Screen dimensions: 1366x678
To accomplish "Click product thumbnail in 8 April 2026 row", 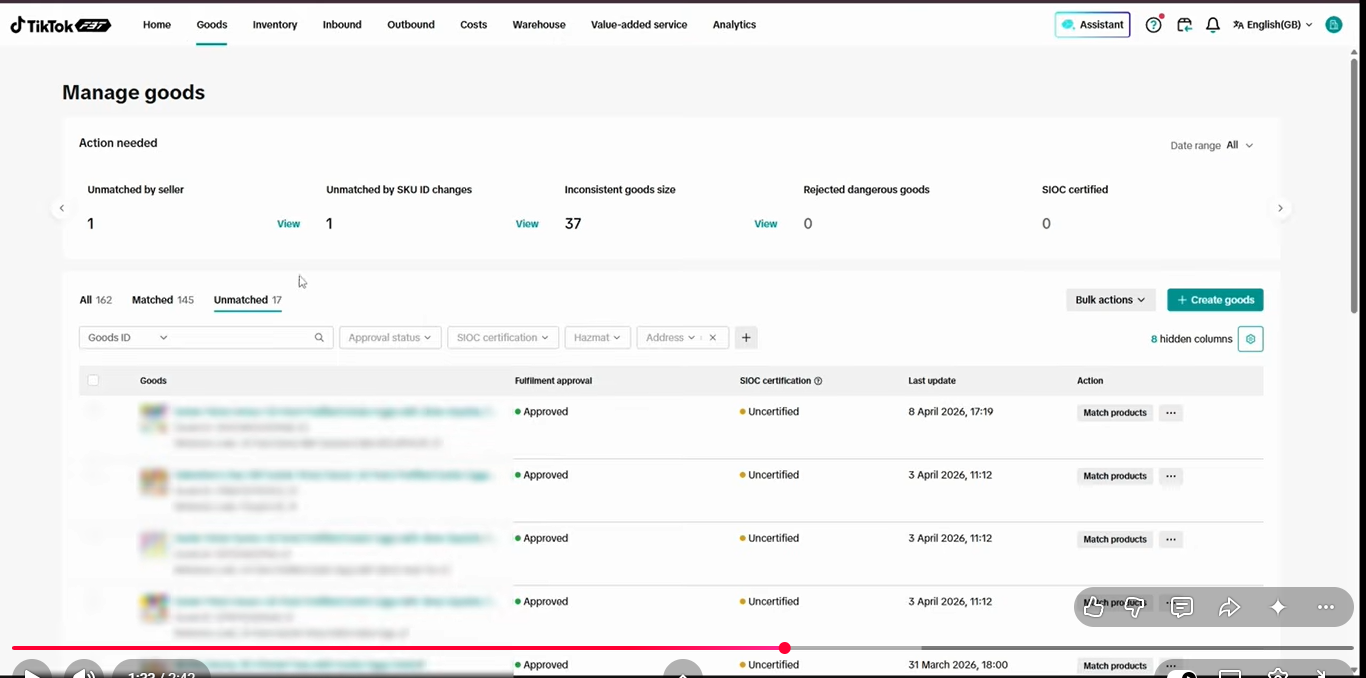I will 153,418.
